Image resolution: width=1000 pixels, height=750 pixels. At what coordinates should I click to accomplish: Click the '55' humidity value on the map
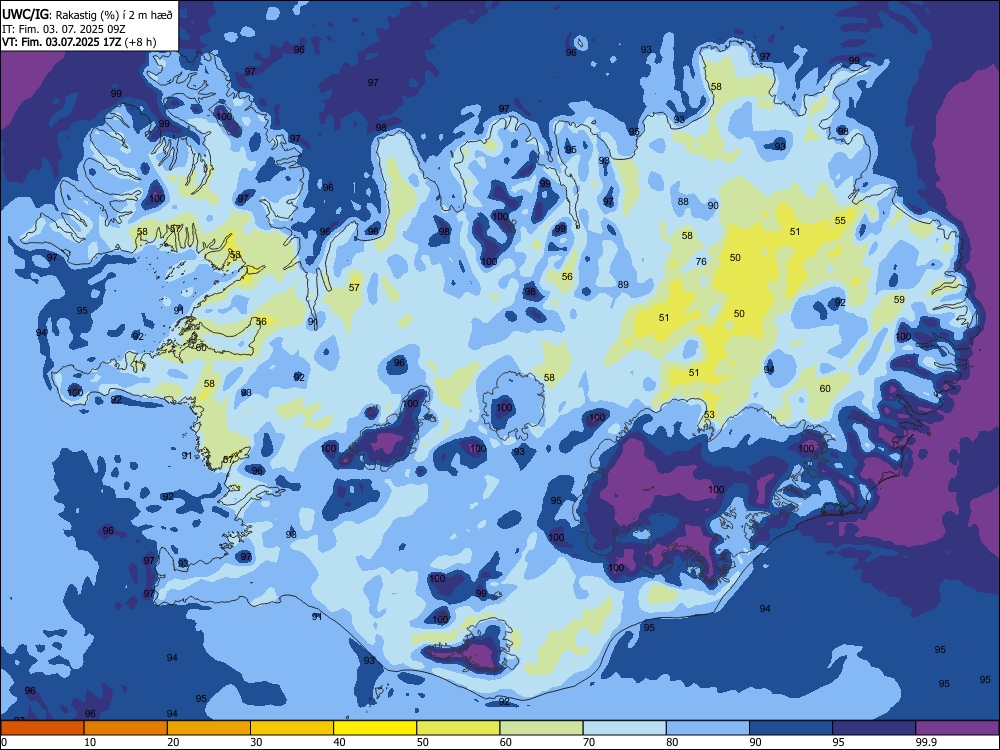coord(841,221)
